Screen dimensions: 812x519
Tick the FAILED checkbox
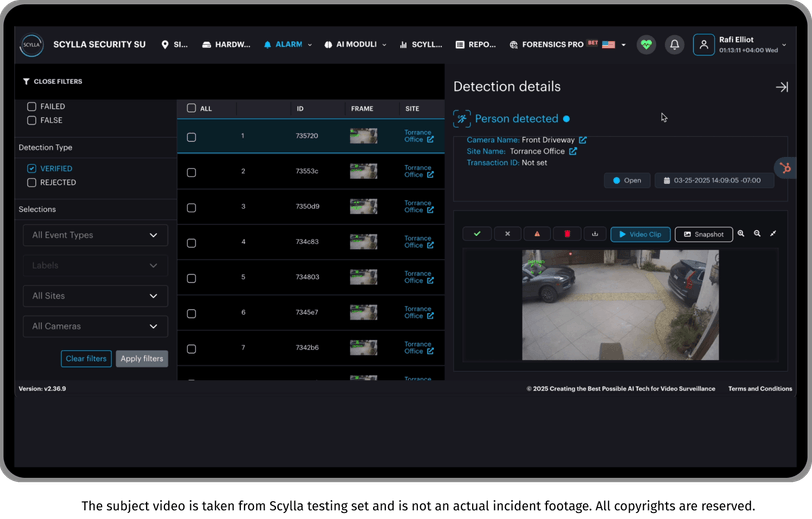(32, 106)
